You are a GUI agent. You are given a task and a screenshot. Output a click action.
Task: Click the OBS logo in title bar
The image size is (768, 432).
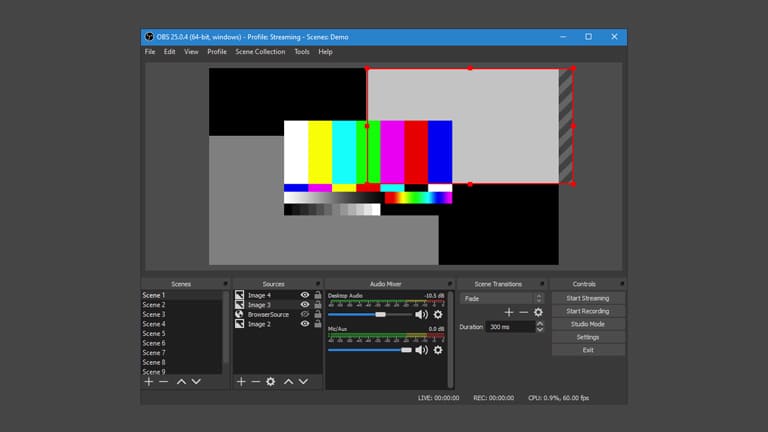149,37
